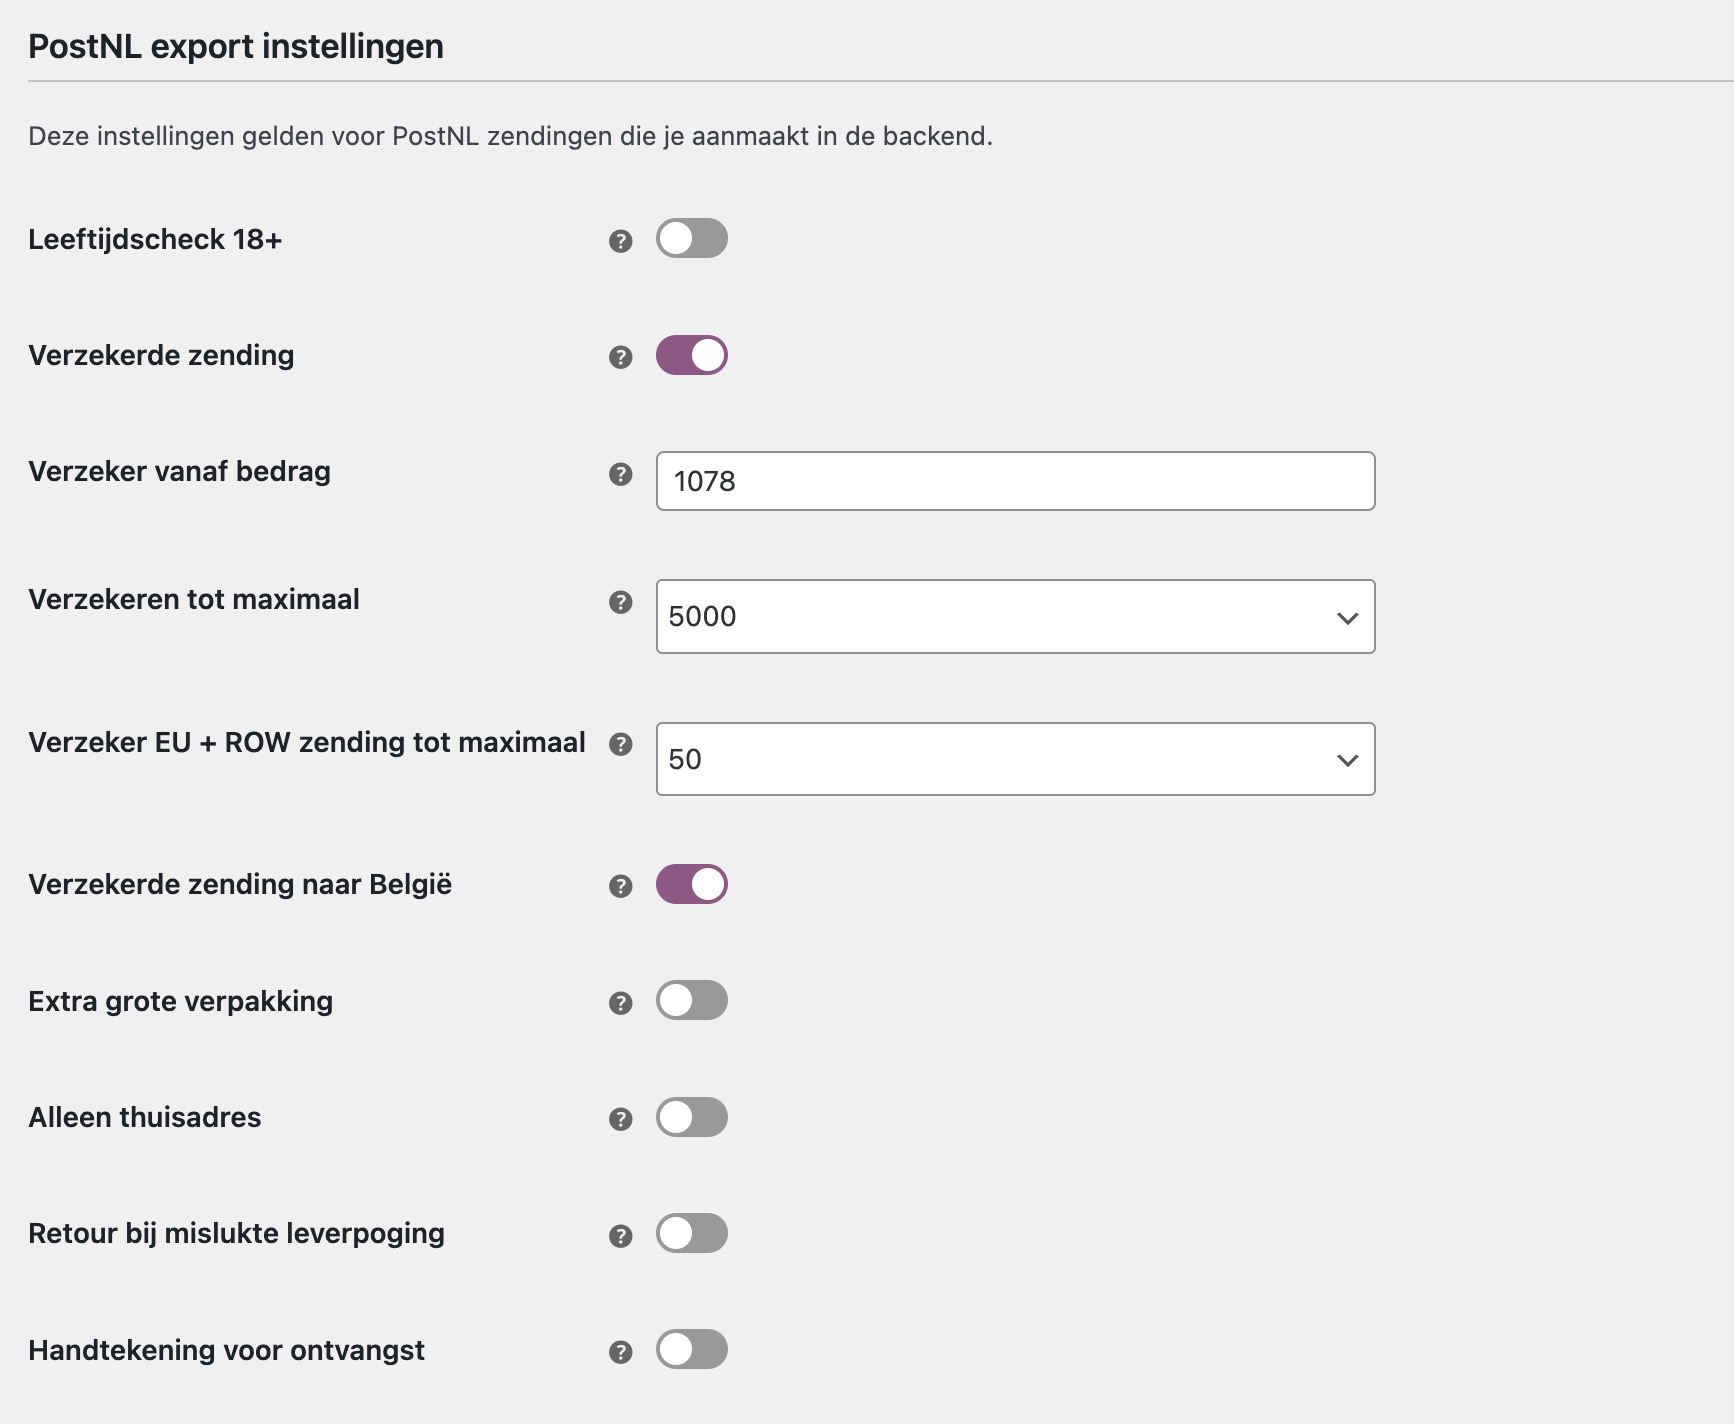
Task: Enable Retour bij mislukte leverpoging
Action: [692, 1234]
